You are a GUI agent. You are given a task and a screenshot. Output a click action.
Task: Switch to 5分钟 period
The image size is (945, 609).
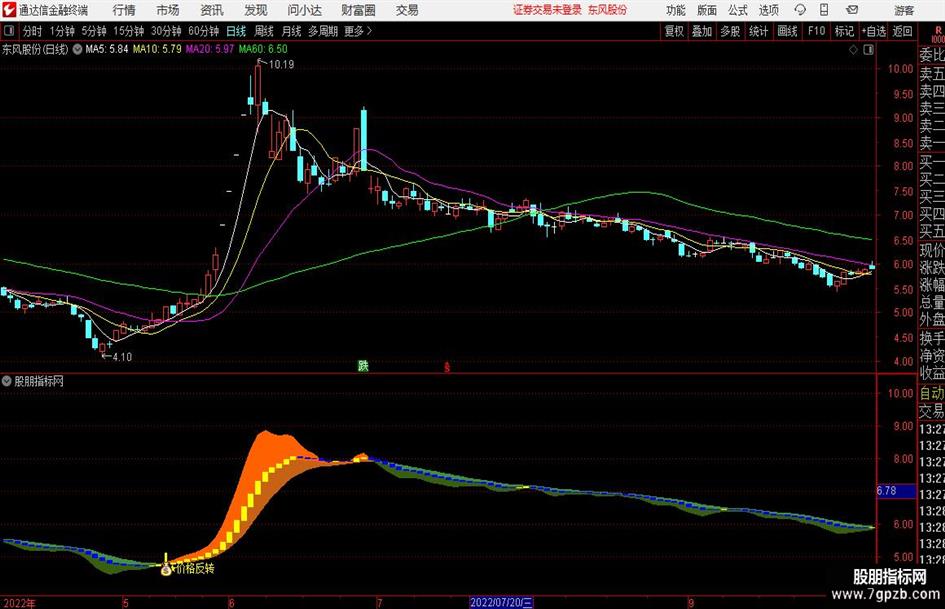93,31
